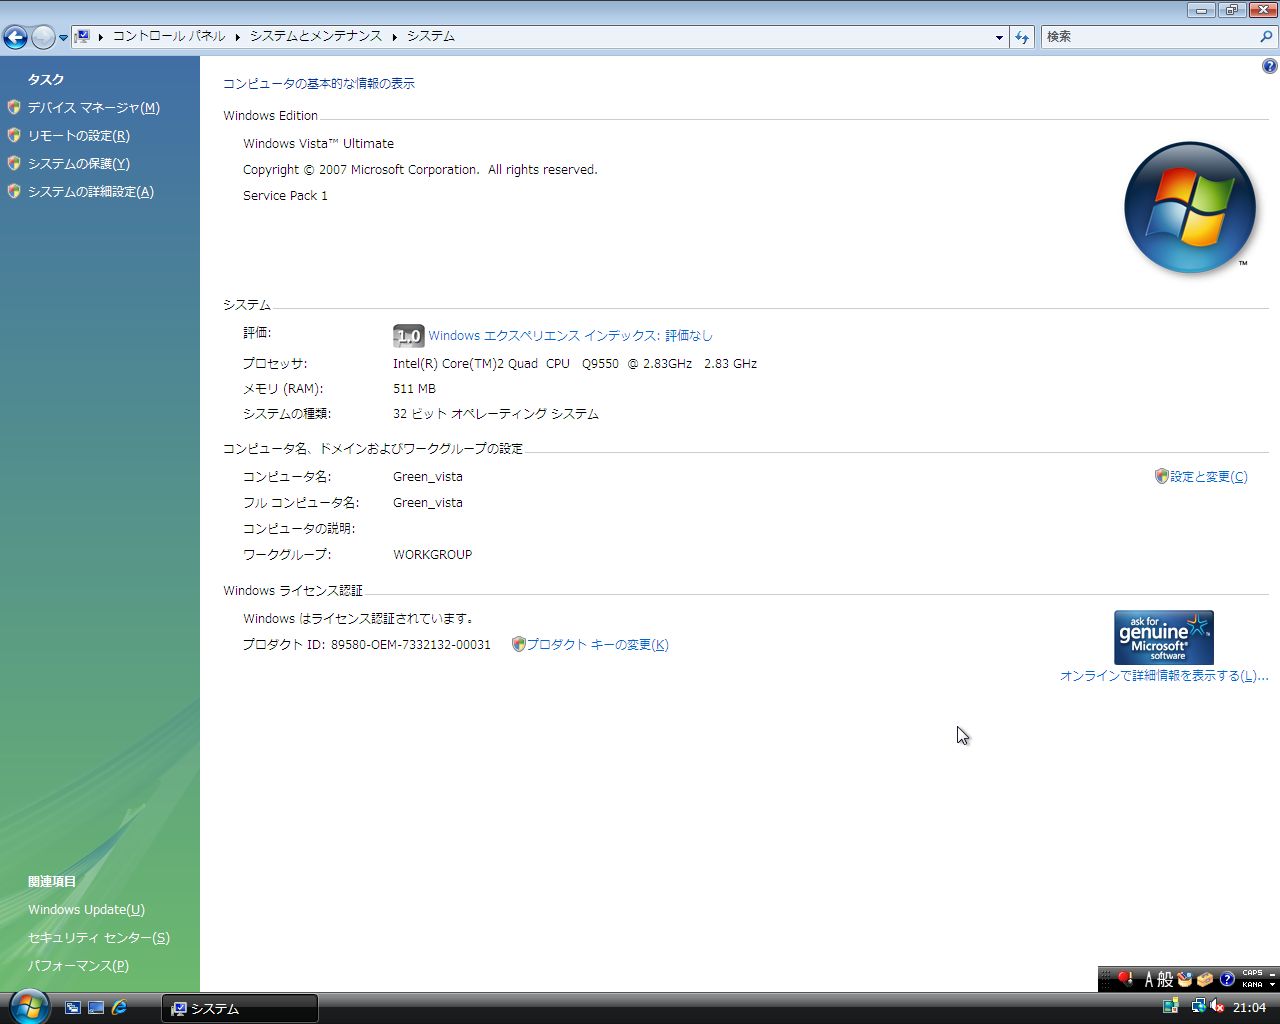Minimize the language bar
1280x1024 pixels.
[1272, 973]
